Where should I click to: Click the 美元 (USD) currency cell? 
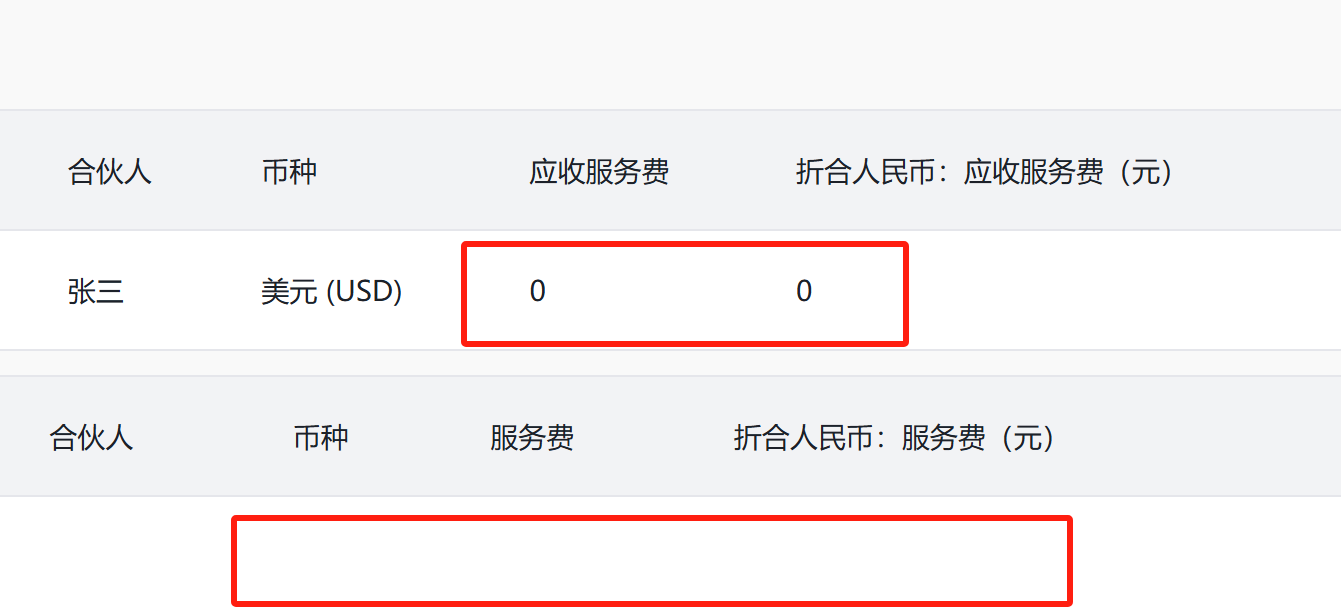(x=331, y=292)
